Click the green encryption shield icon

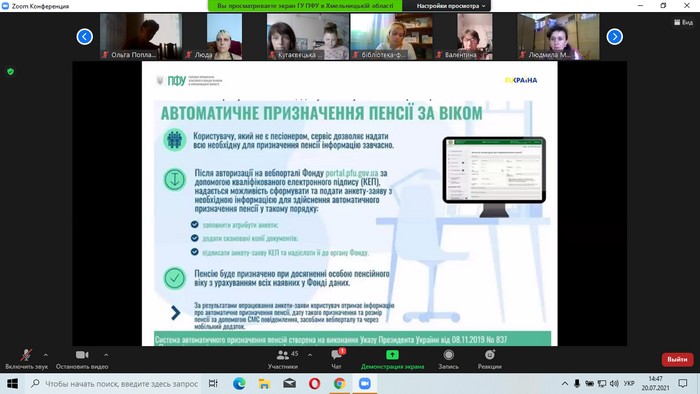[11, 71]
